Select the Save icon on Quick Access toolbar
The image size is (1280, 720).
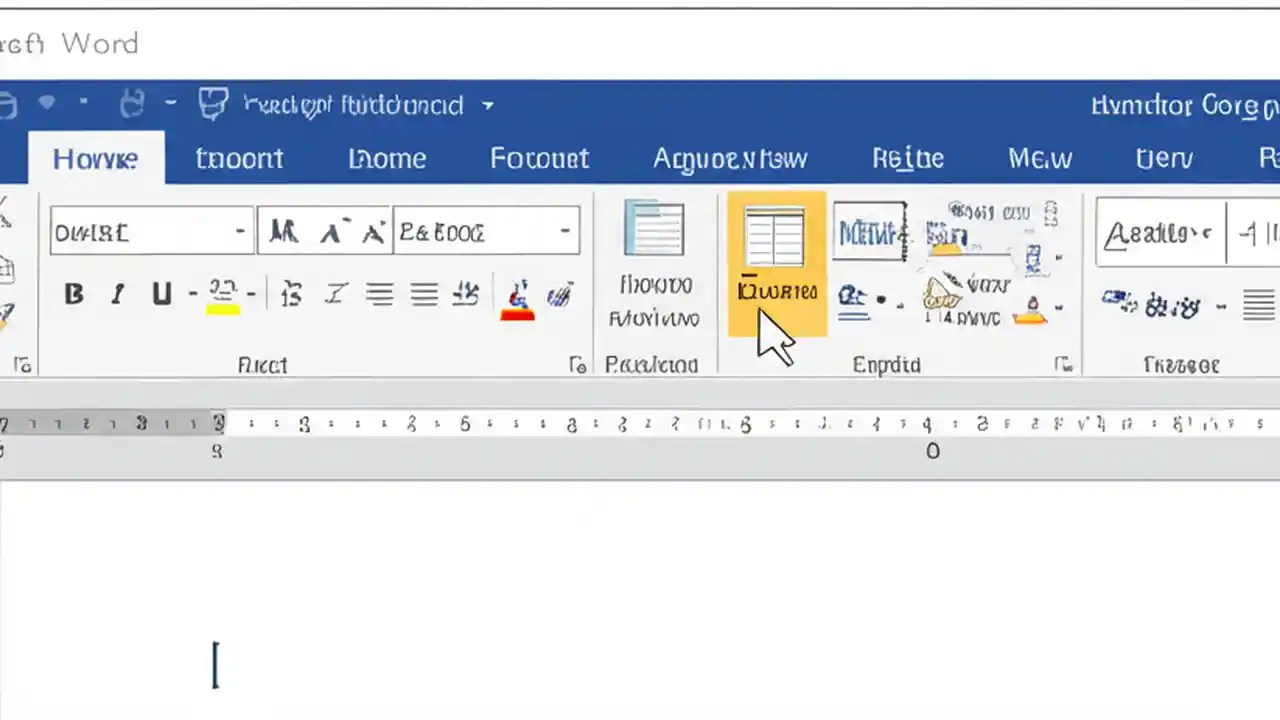point(9,104)
